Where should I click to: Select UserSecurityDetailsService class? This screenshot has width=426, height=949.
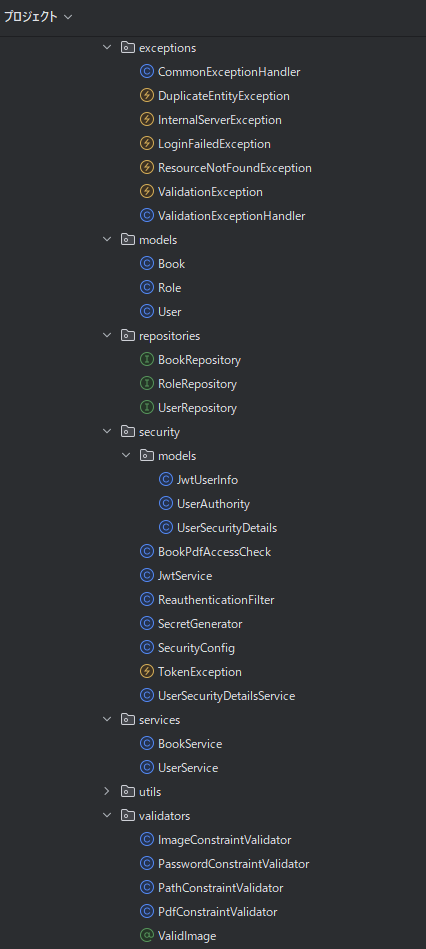pyautogui.click(x=226, y=696)
